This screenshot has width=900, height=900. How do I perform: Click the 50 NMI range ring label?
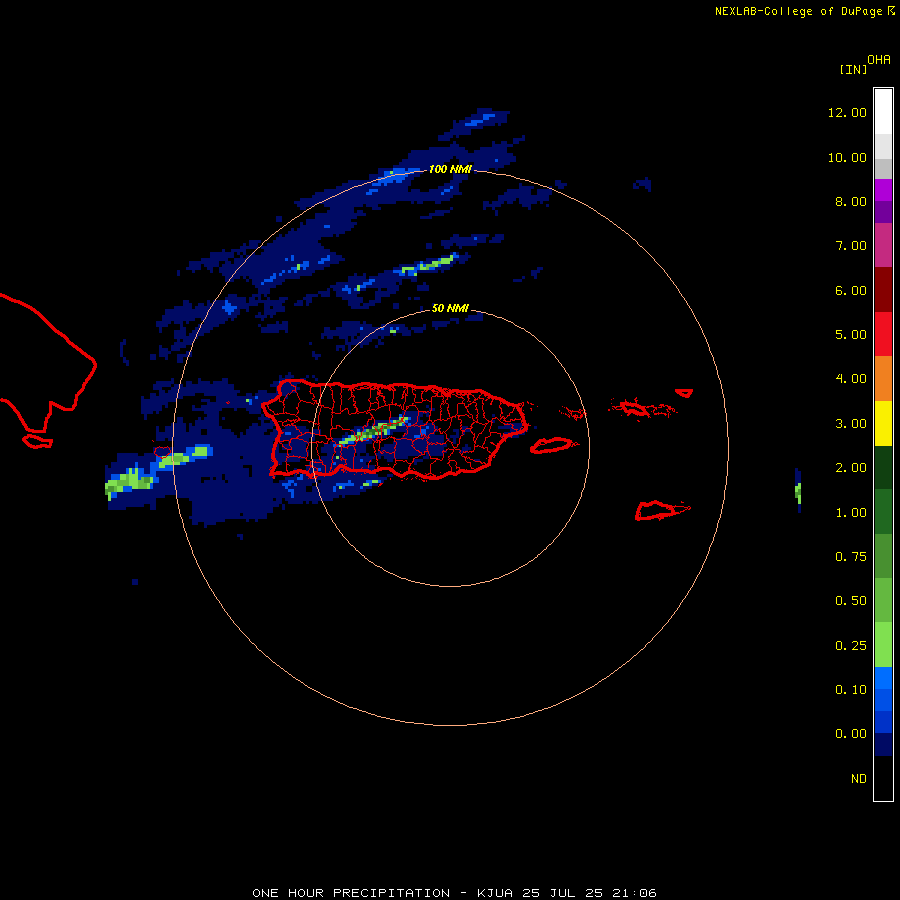tap(450, 308)
